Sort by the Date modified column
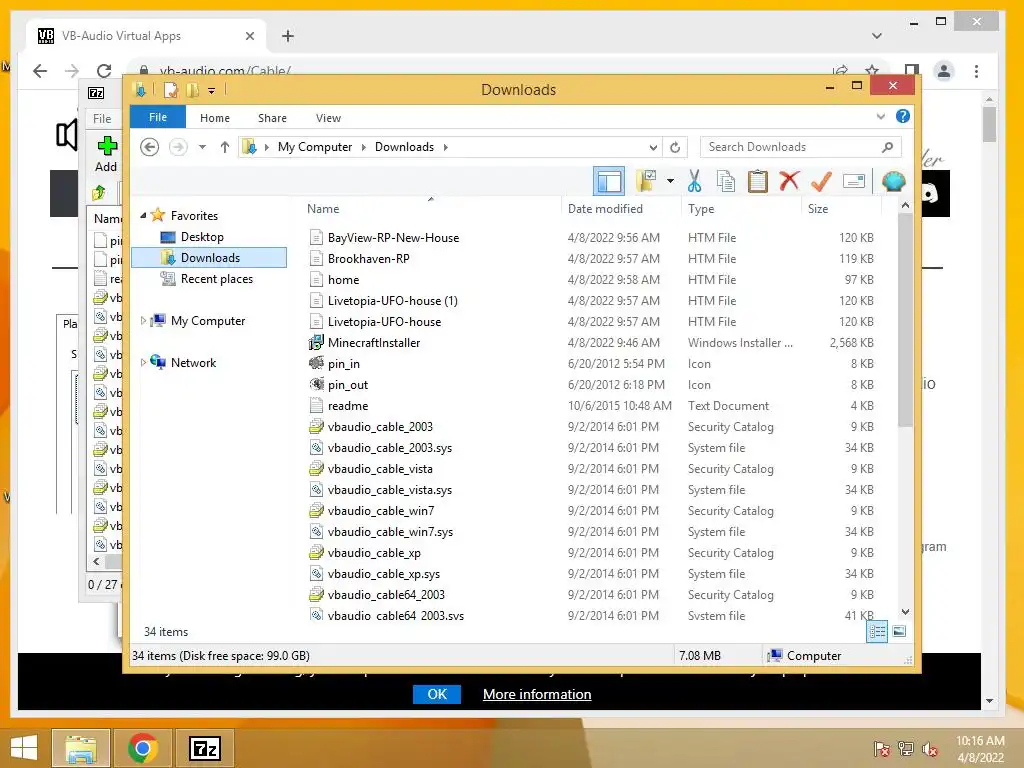Viewport: 1024px width, 768px height. pos(605,209)
